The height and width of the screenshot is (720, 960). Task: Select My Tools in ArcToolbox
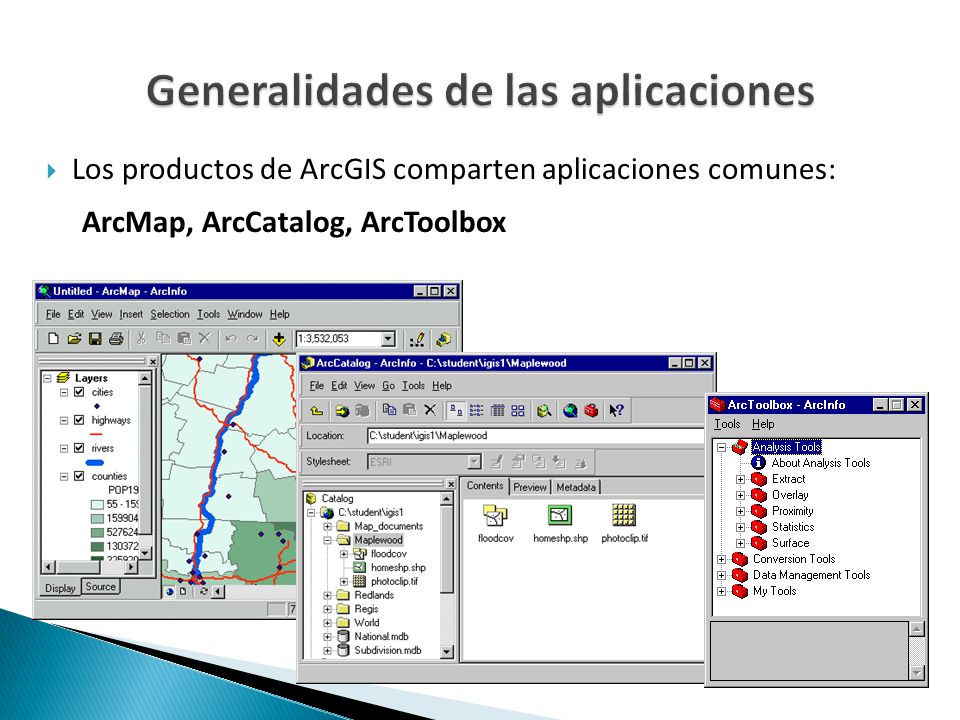774,591
